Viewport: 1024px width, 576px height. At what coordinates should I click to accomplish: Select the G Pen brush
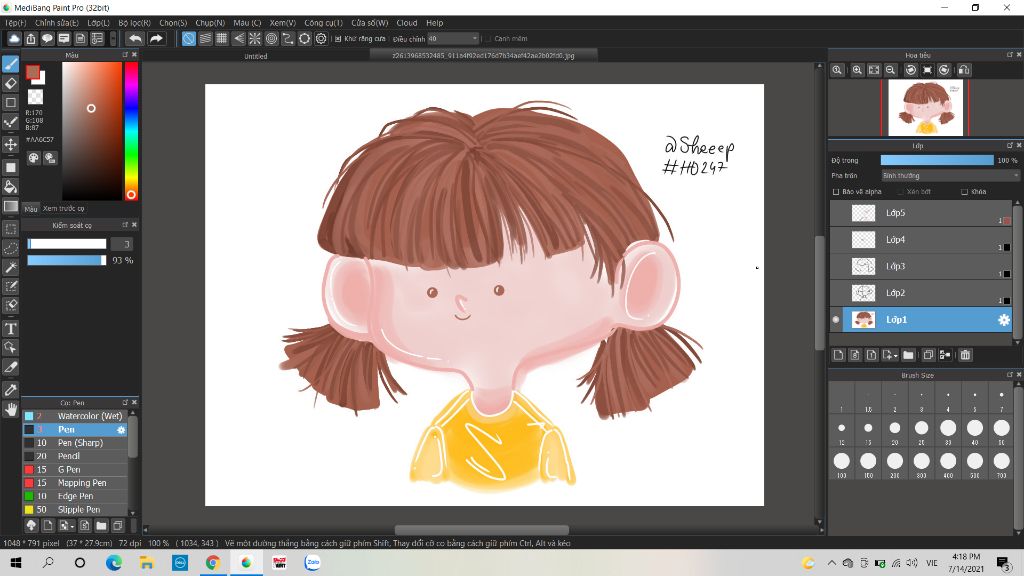coord(75,470)
